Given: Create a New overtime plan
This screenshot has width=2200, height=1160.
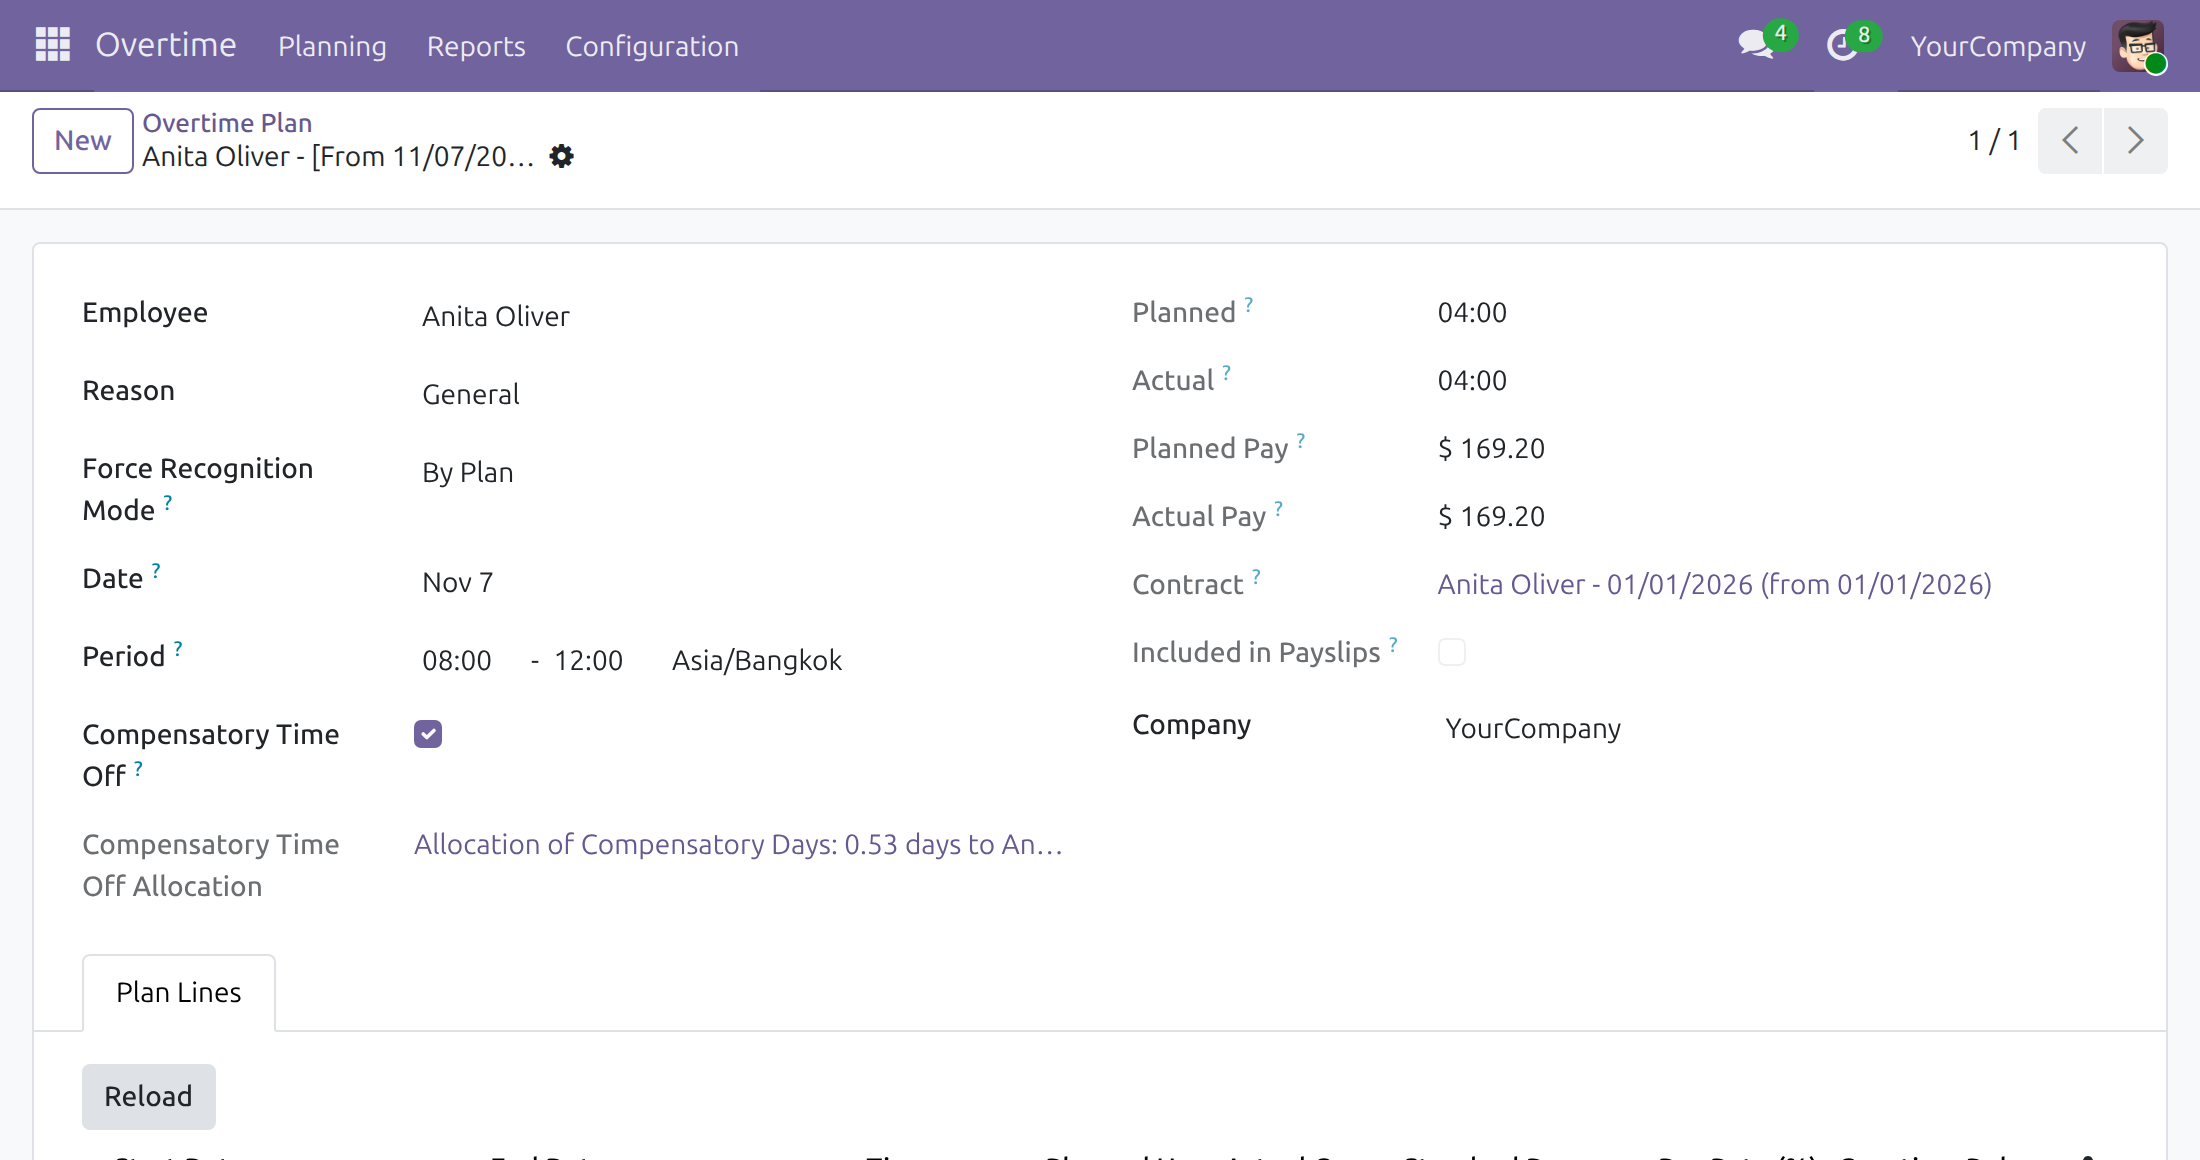Looking at the screenshot, I should click(x=83, y=141).
